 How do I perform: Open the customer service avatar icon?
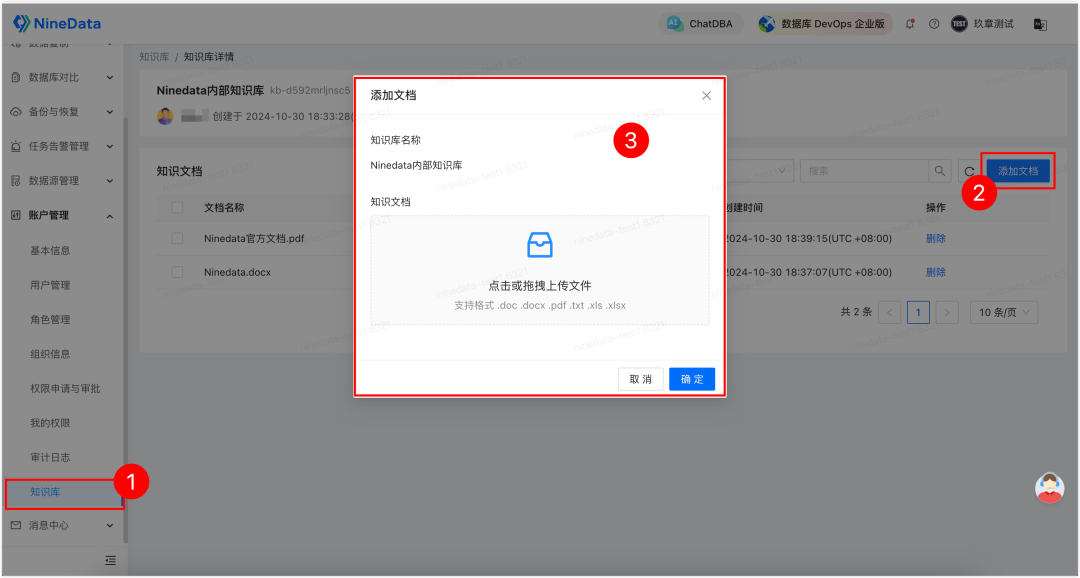(x=1049, y=488)
